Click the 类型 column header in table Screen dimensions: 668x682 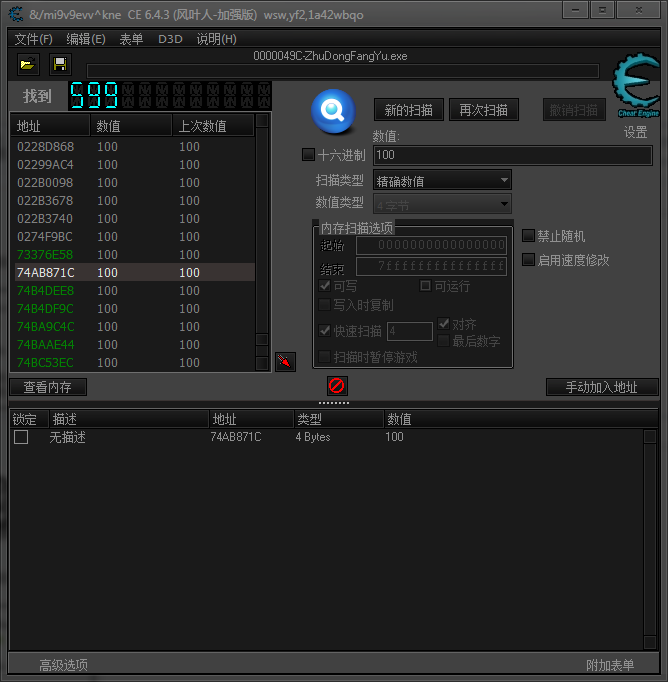[x=339, y=419]
